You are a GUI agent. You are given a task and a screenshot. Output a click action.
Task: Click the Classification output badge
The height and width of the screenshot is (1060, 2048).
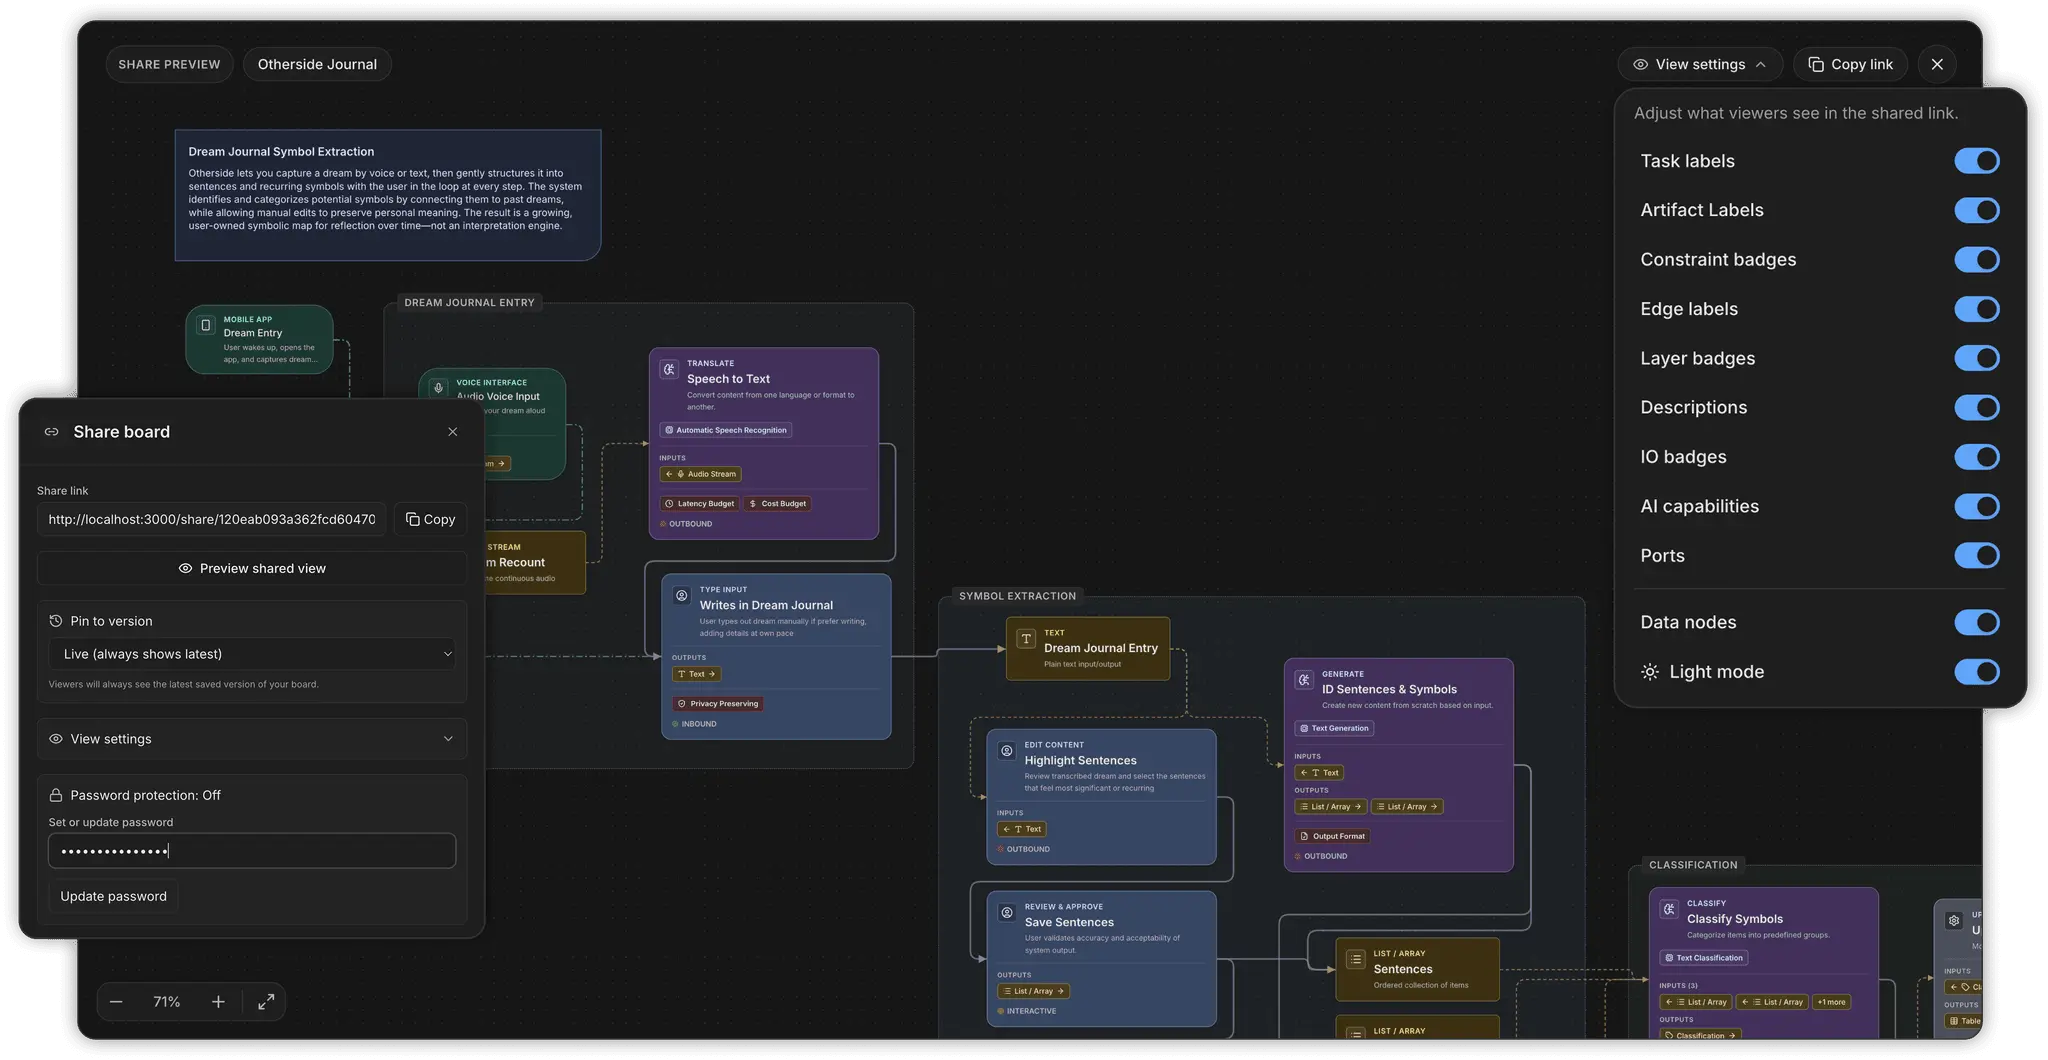pos(1701,1035)
